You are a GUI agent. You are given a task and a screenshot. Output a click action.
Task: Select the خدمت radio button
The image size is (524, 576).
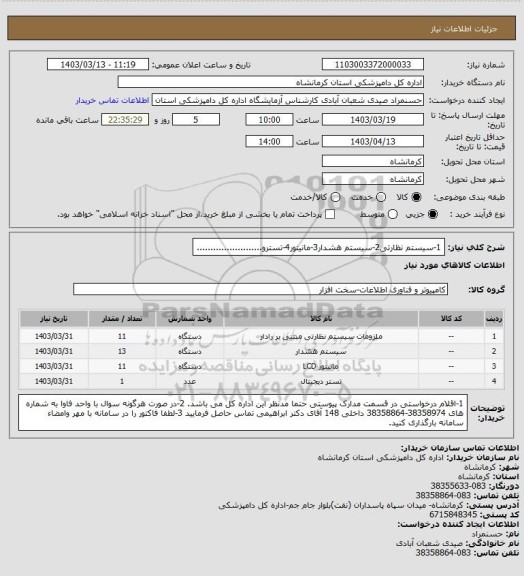pyautogui.click(x=381, y=197)
